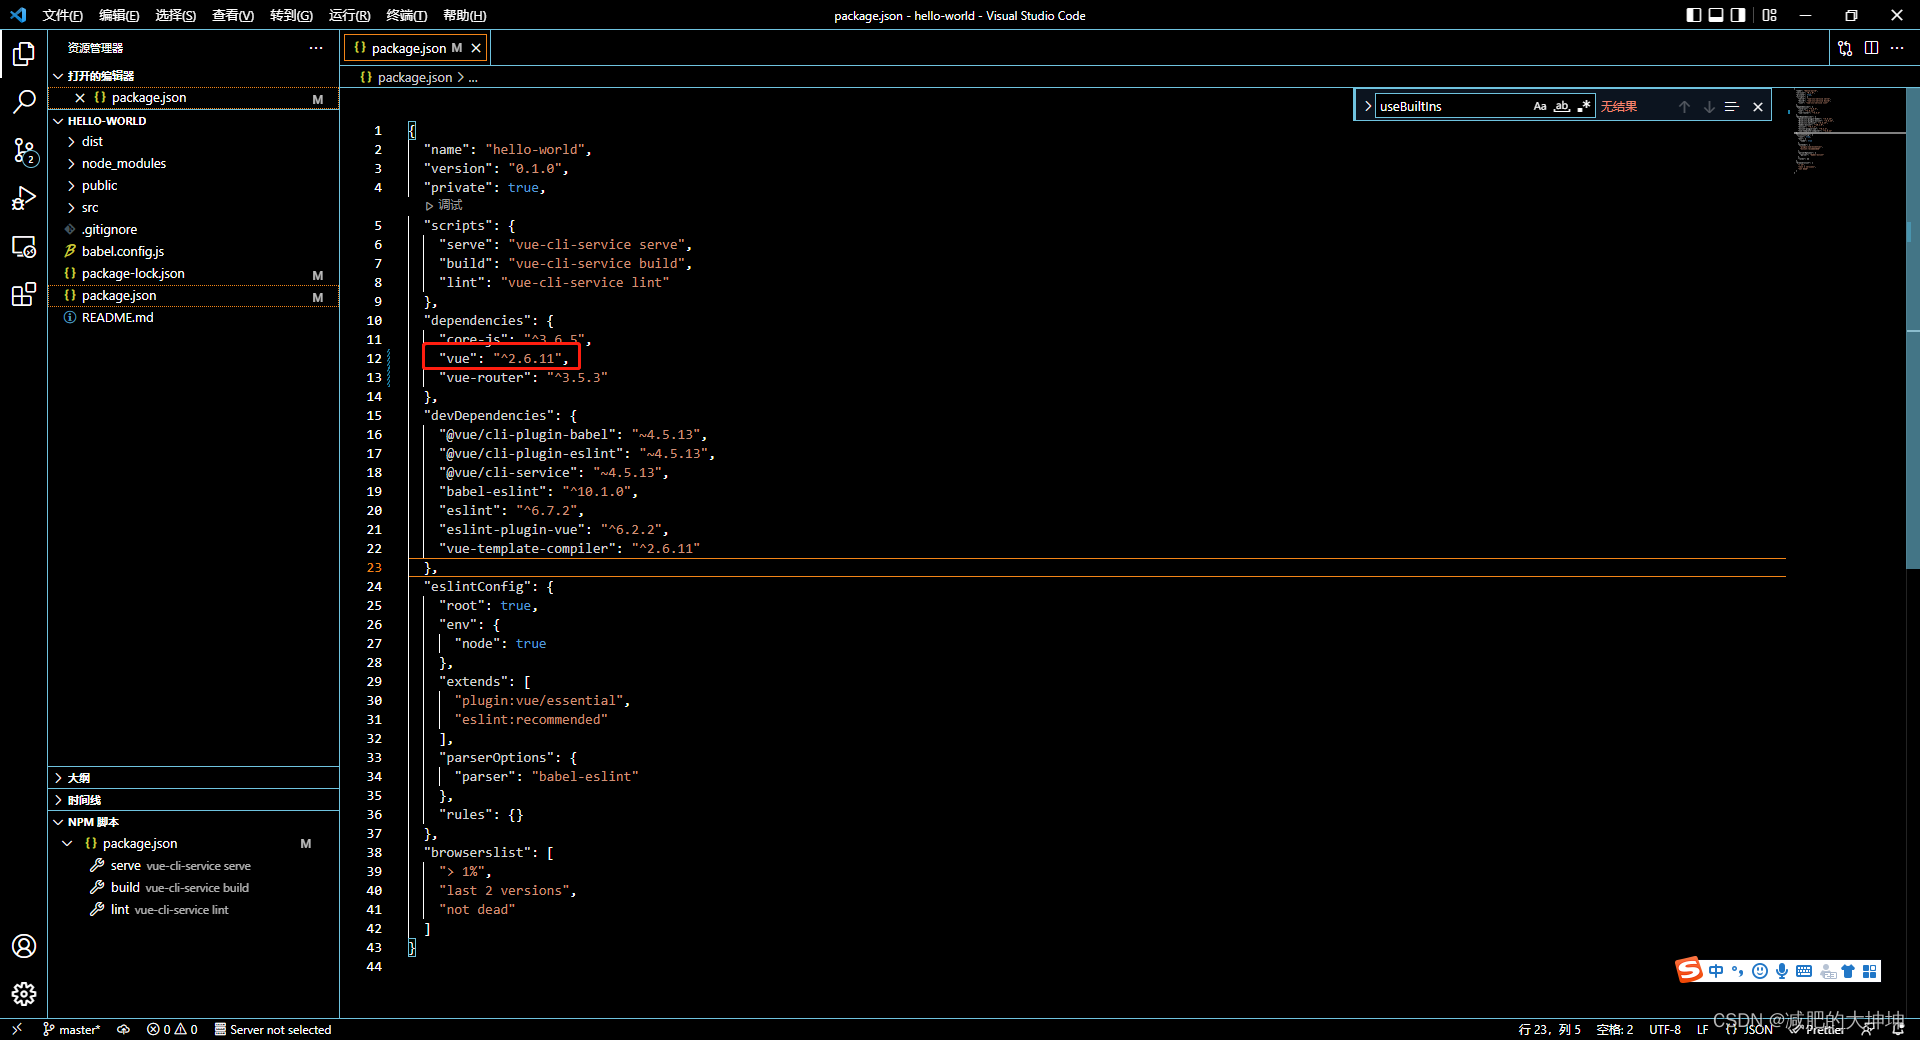Show errors and warnings count
Viewport: 1920px width, 1040px height.
coord(172,1029)
